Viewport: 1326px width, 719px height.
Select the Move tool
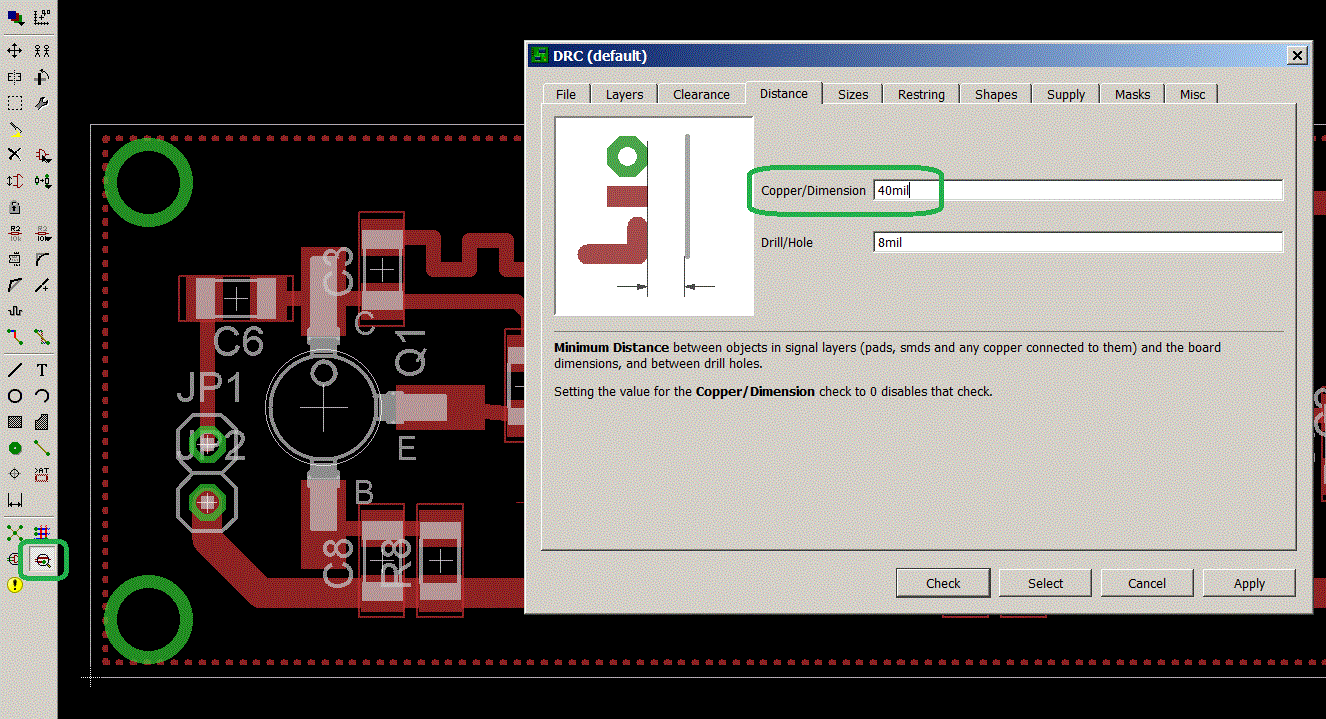(x=15, y=51)
